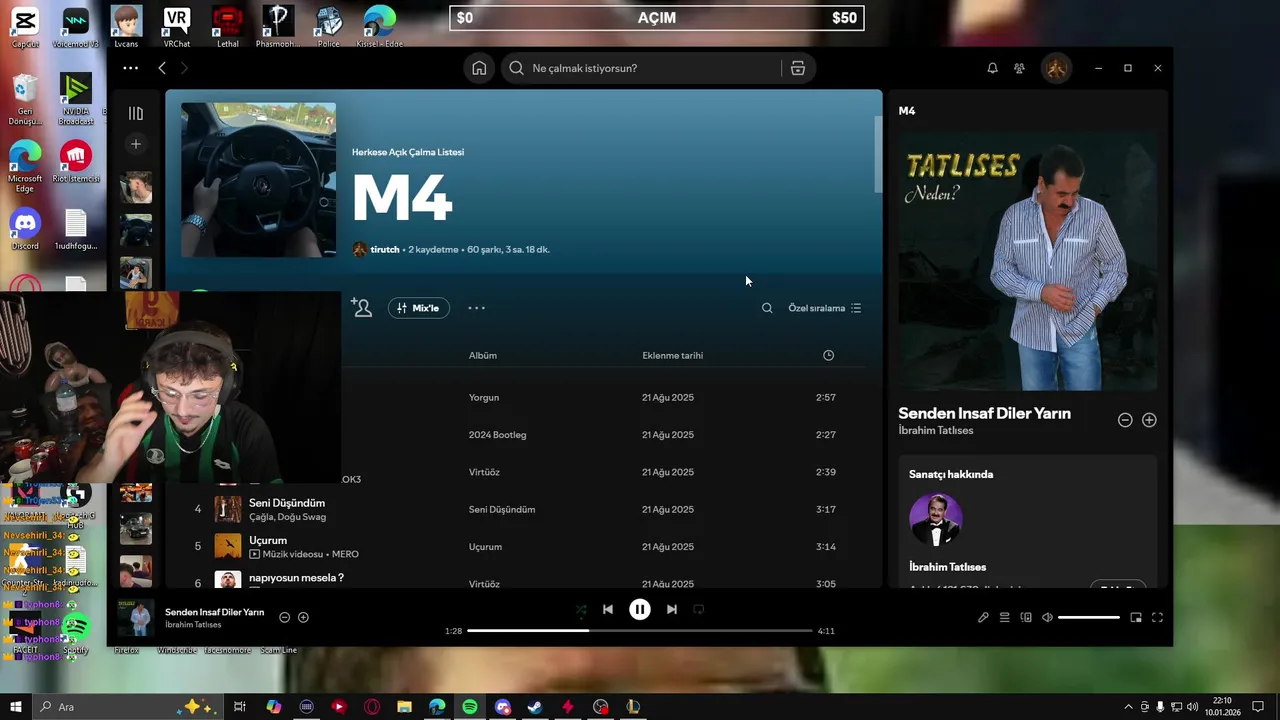The image size is (1280, 720).
Task: Open Voicemod V3 desktop shortcut
Action: tap(75, 27)
